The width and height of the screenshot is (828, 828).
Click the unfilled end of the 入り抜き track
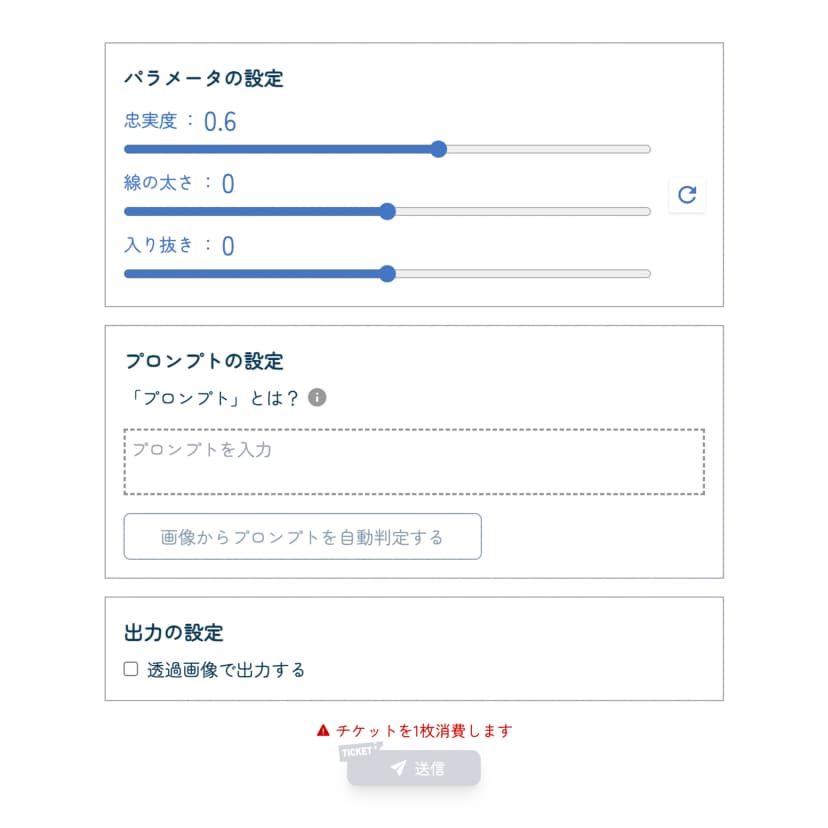point(600,273)
